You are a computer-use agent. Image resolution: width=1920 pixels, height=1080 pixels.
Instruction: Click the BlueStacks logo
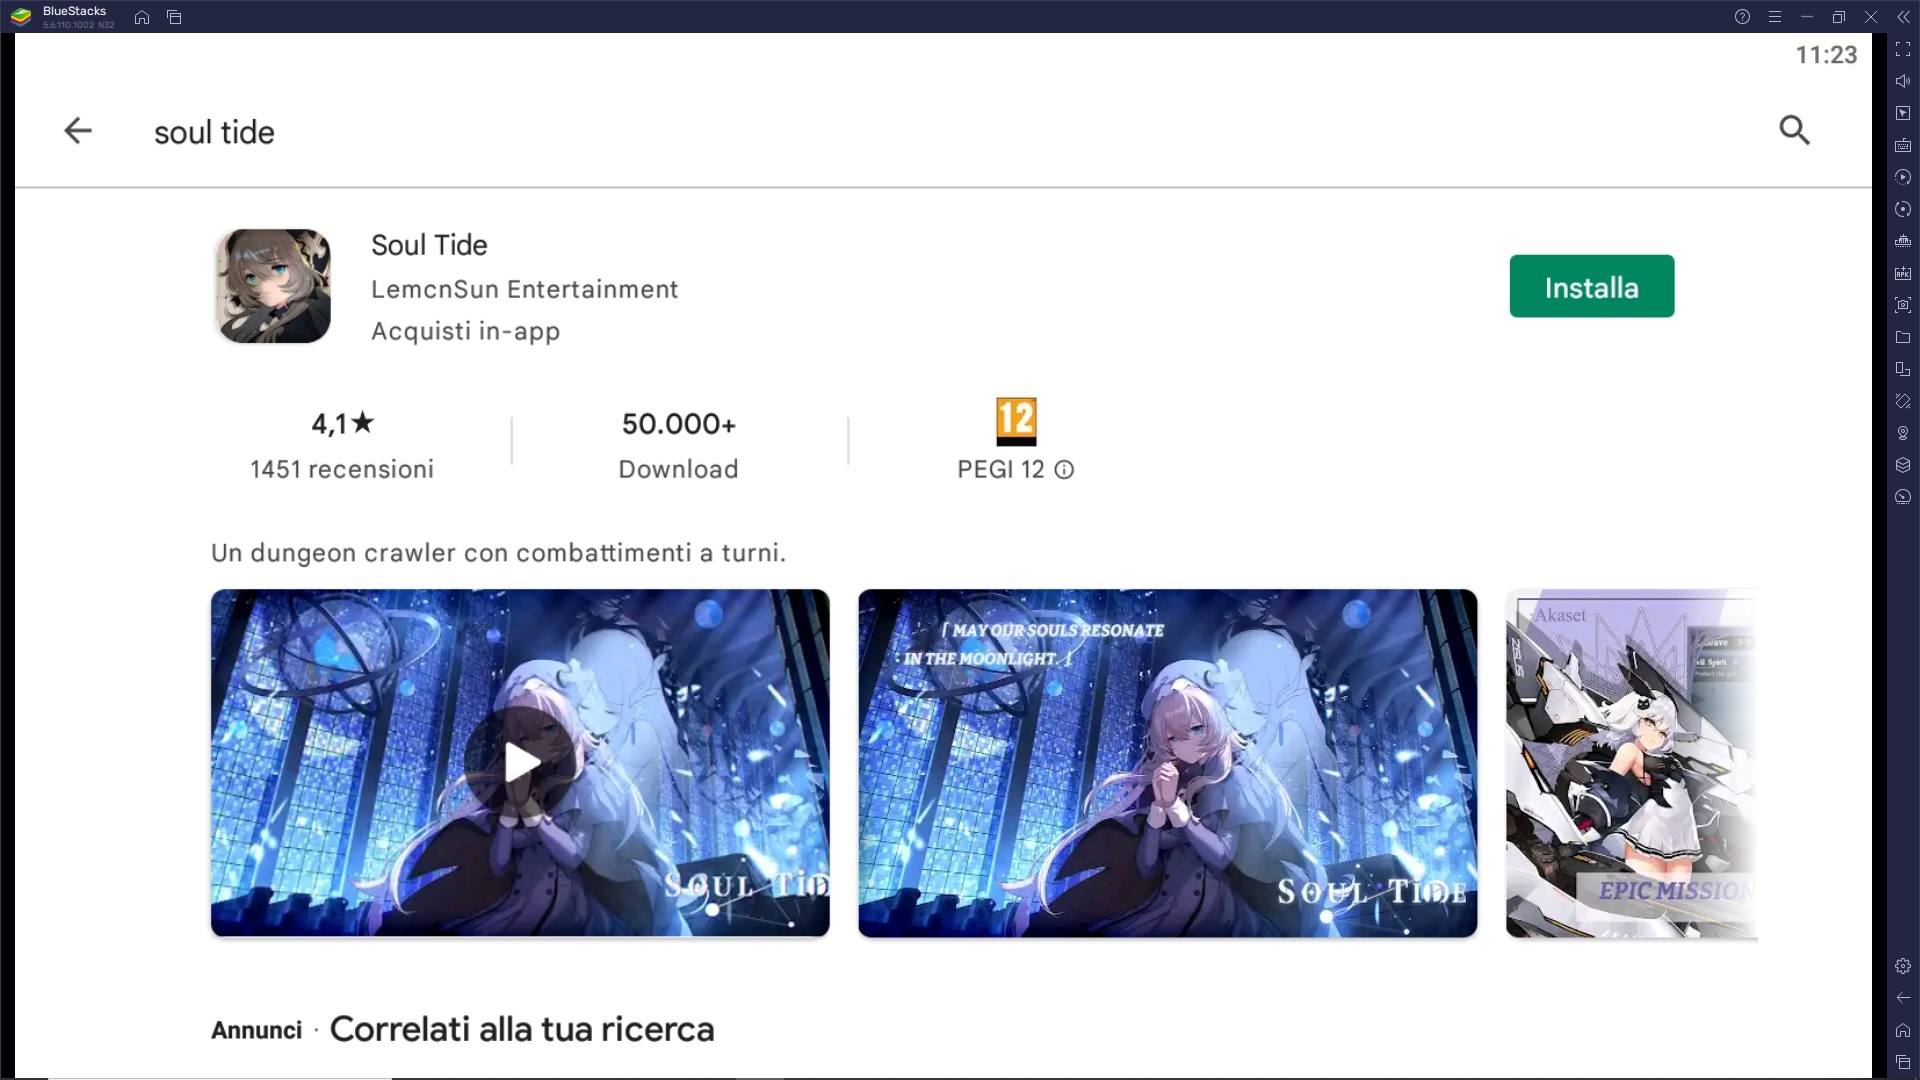[21, 16]
